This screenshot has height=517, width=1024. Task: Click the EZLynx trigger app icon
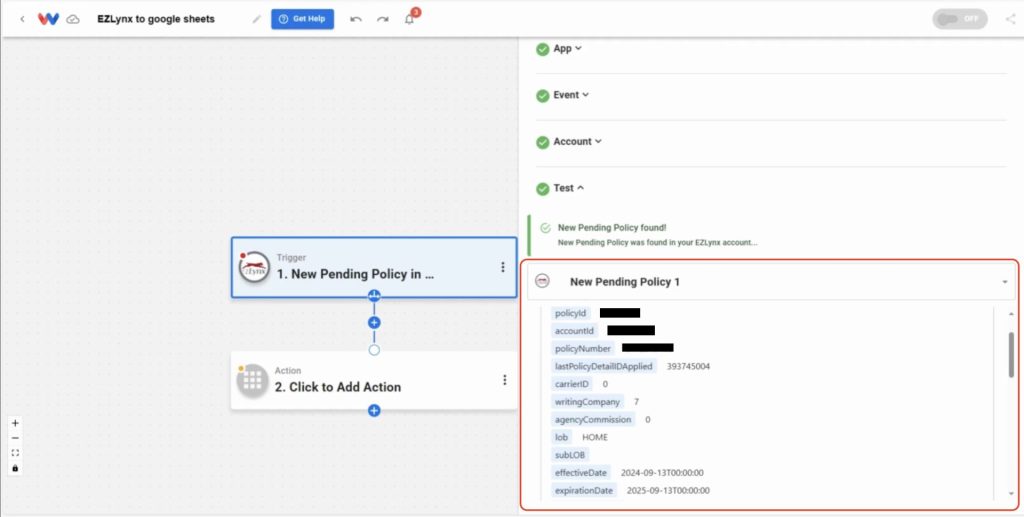pyautogui.click(x=254, y=267)
